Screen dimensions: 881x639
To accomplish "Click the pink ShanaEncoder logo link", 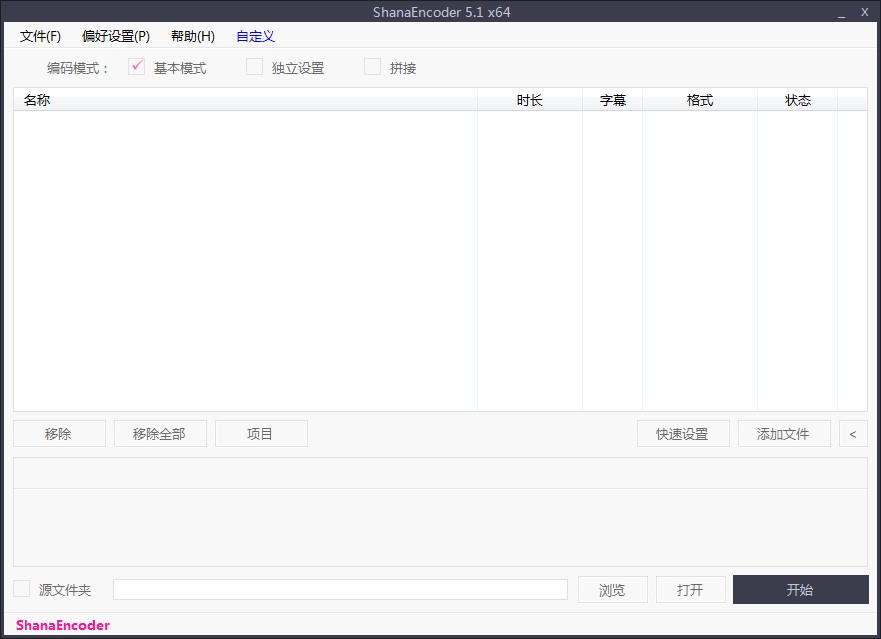I will pyautogui.click(x=63, y=625).
